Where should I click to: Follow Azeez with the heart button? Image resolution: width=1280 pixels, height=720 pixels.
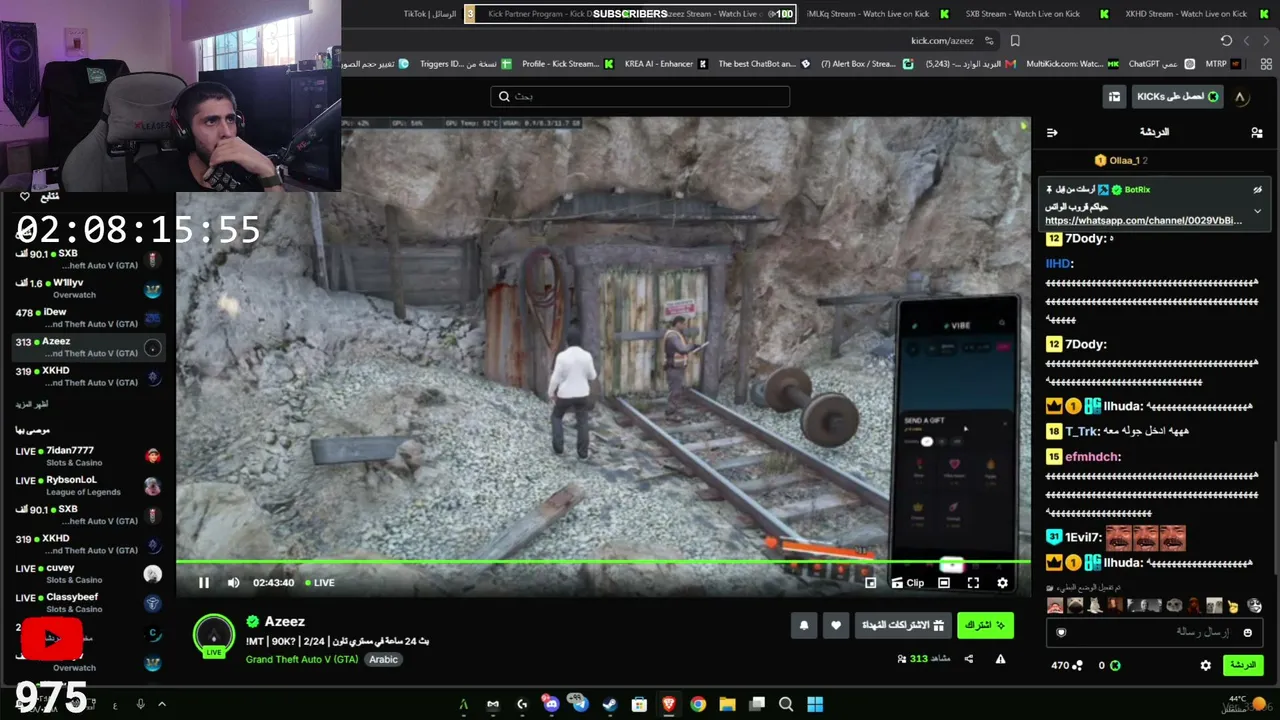(x=836, y=625)
